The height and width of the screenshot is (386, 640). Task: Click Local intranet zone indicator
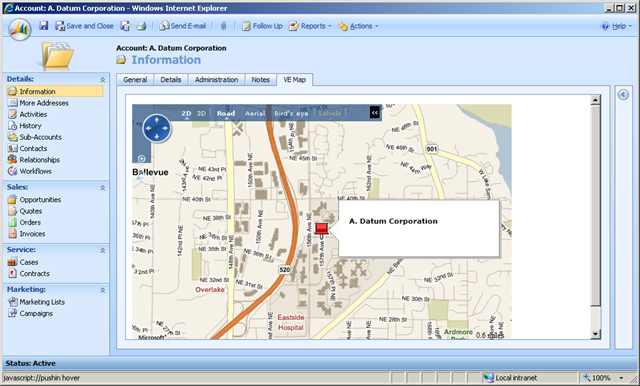[510, 378]
